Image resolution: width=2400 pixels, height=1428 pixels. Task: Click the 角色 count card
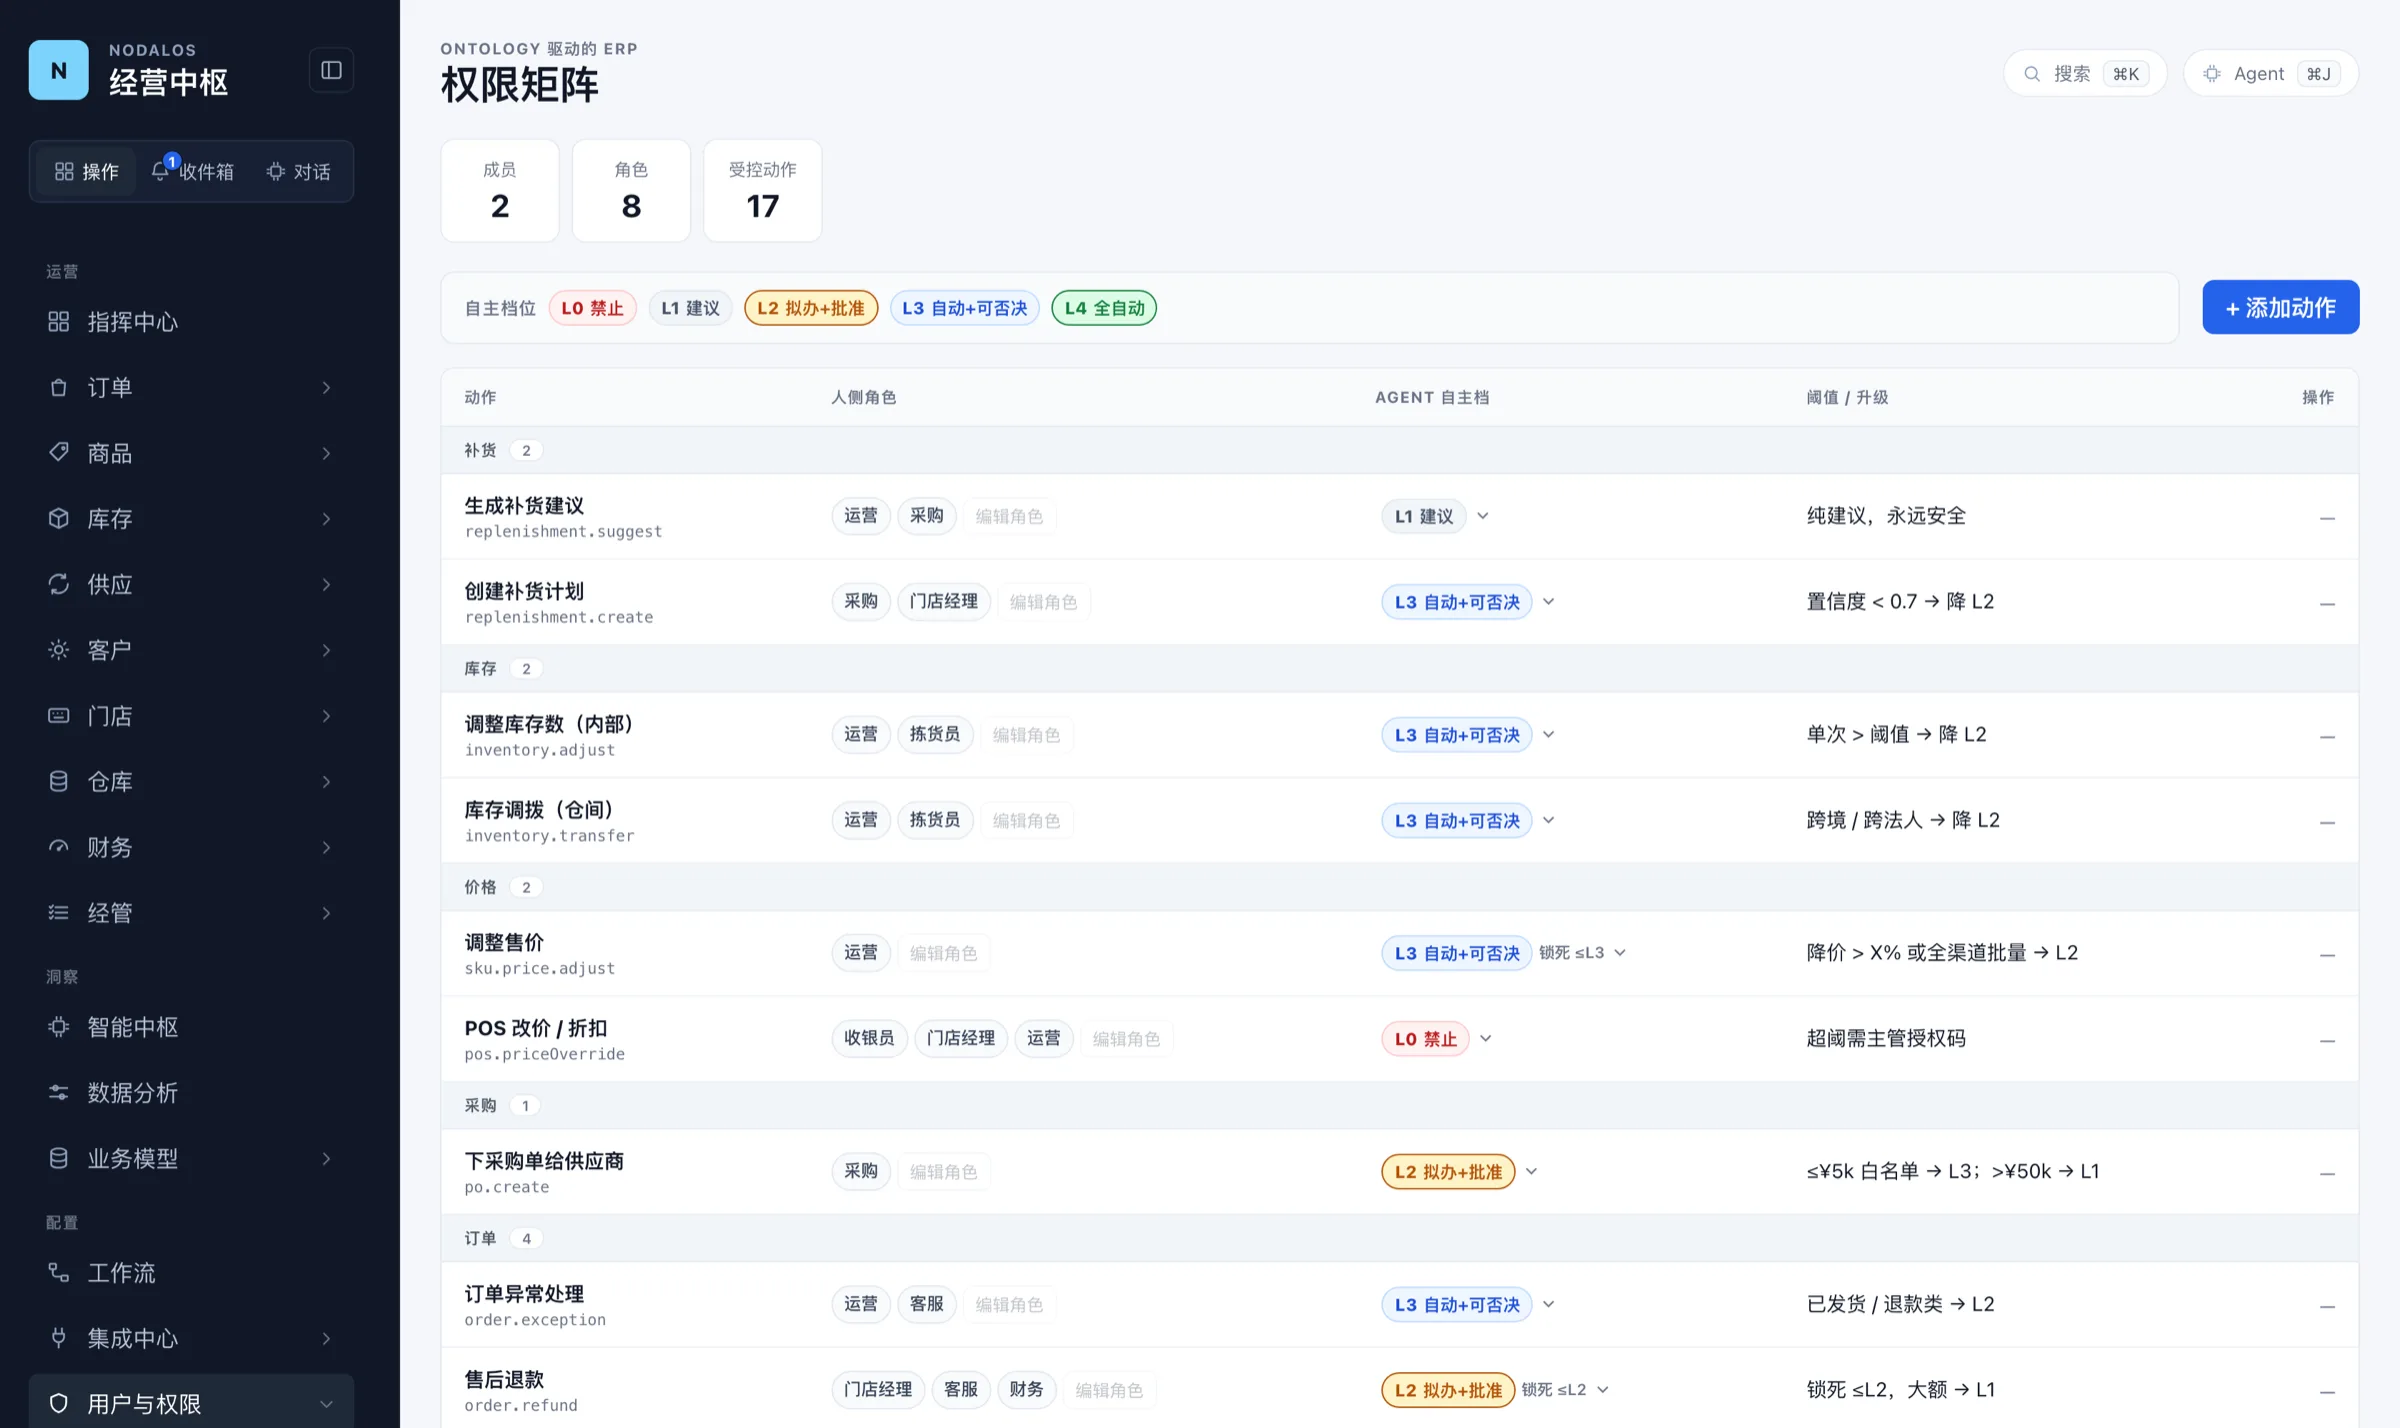pos(631,190)
